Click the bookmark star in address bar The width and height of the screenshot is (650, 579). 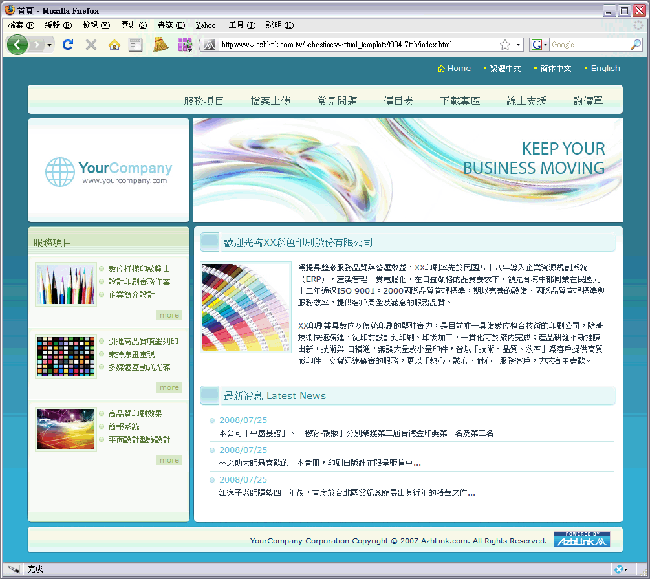pyautogui.click(x=505, y=45)
